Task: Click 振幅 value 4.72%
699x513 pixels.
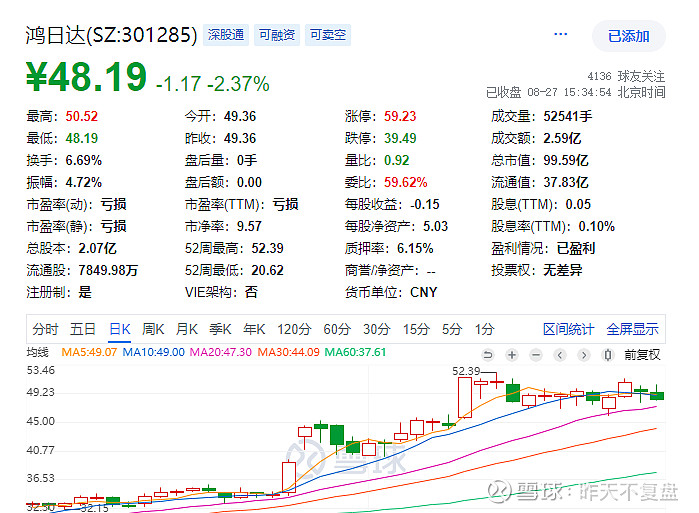Action: (84, 182)
